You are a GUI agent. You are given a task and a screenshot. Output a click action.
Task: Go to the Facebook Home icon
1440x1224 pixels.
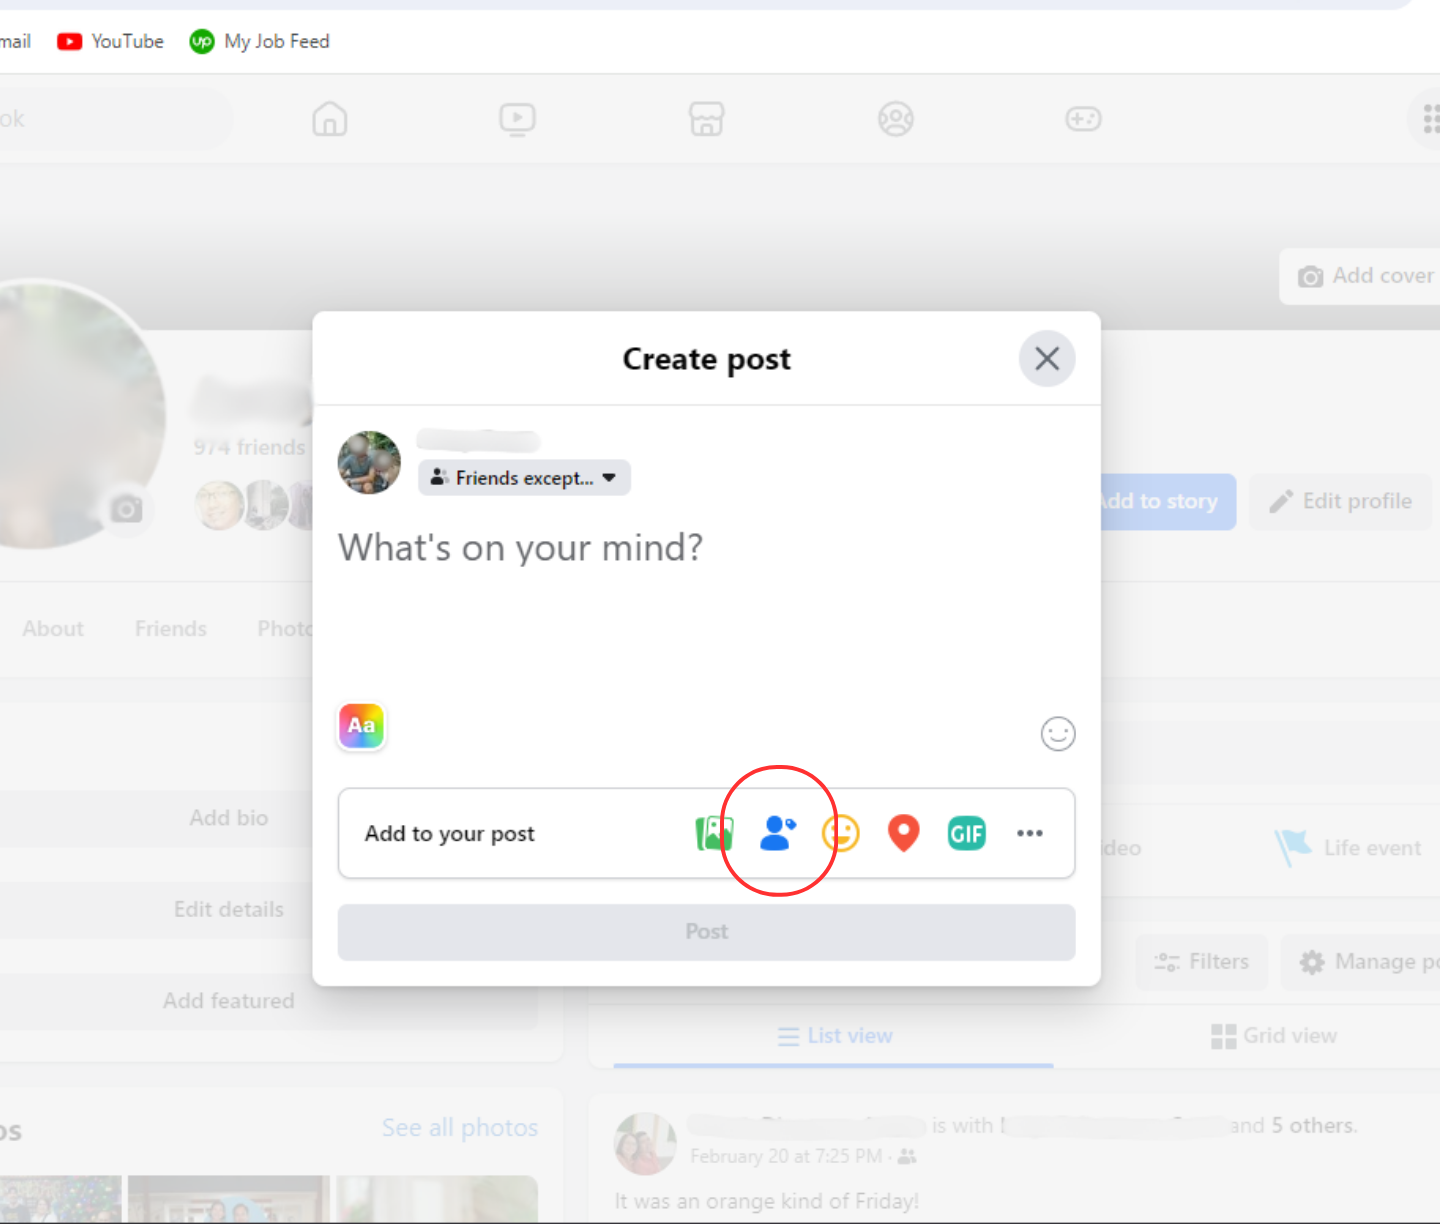pyautogui.click(x=330, y=119)
